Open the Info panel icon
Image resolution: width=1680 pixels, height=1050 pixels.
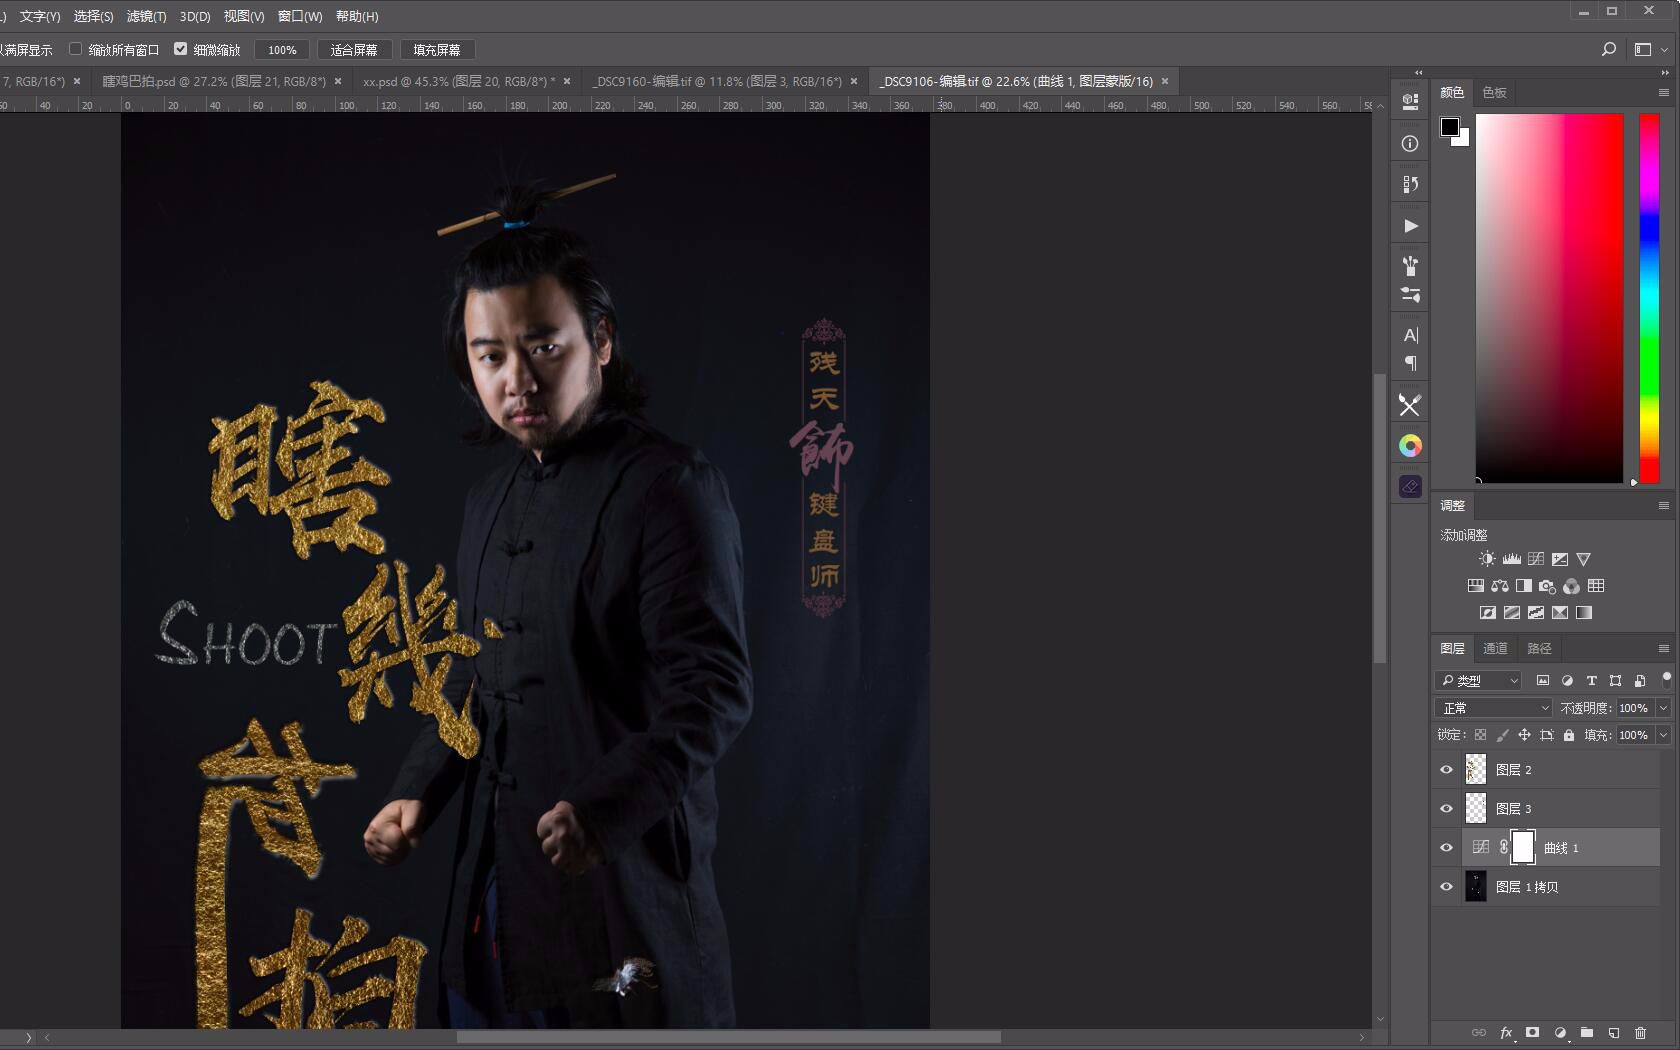pyautogui.click(x=1409, y=143)
